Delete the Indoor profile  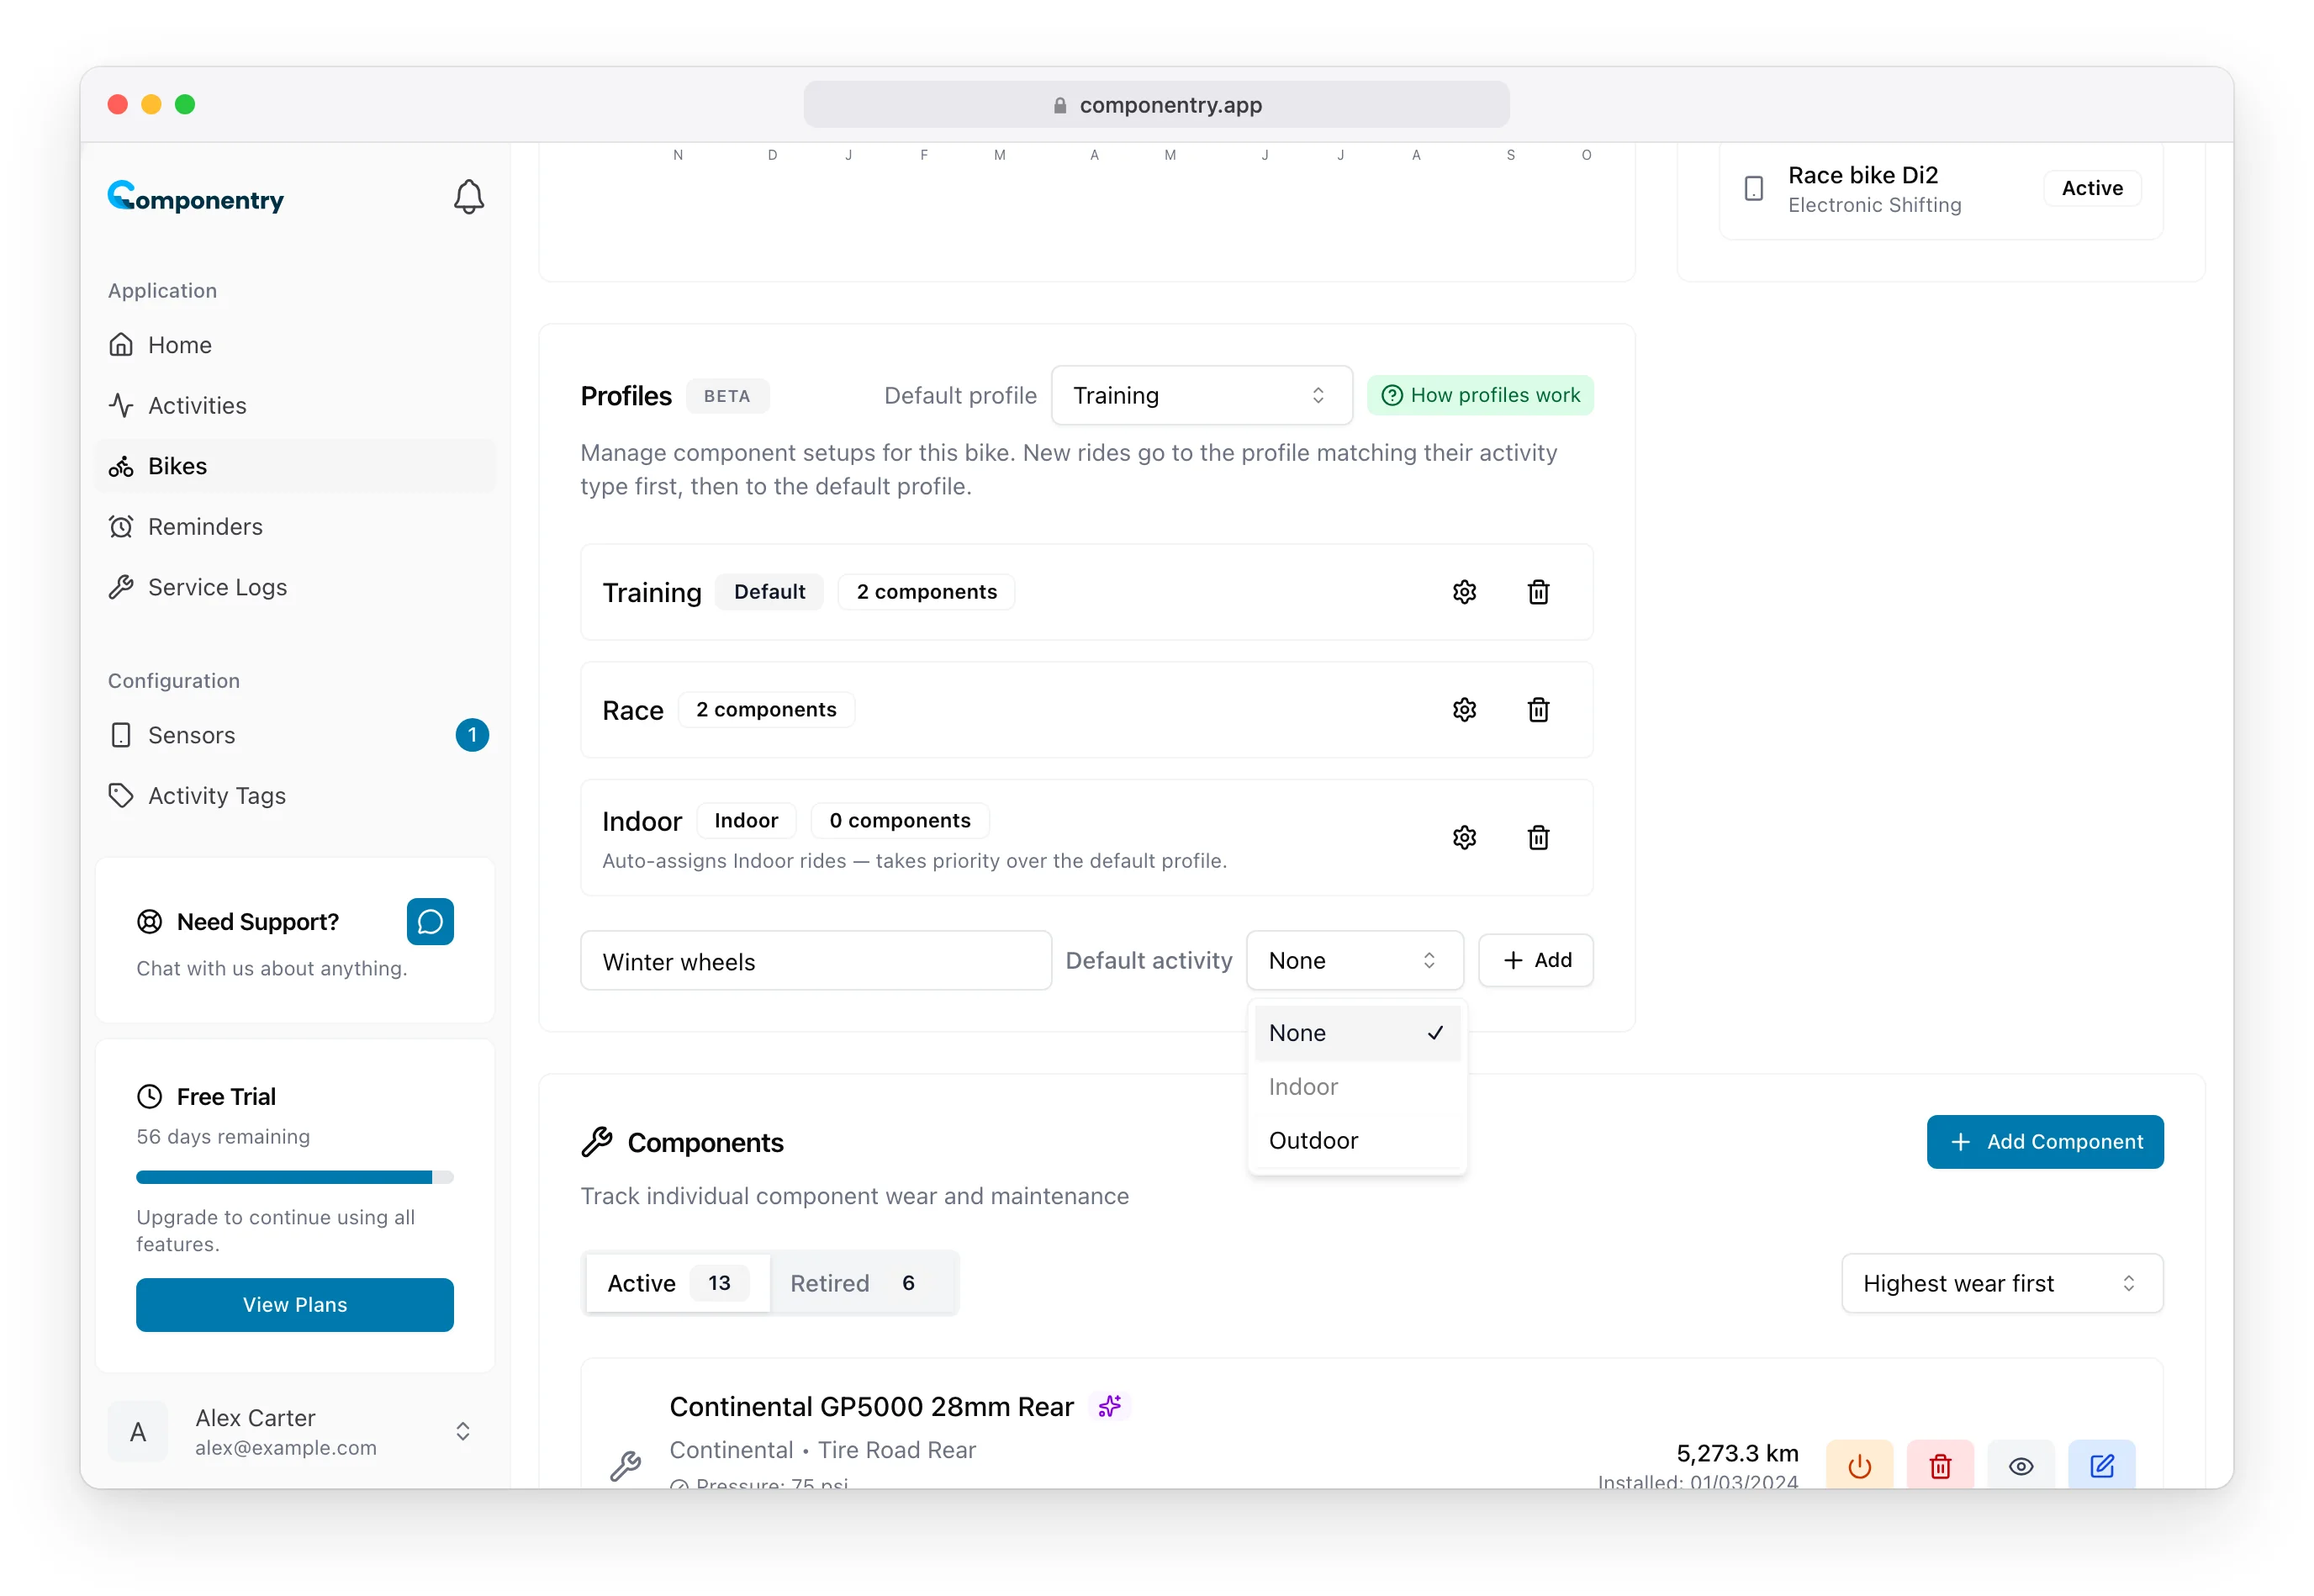1538,838
